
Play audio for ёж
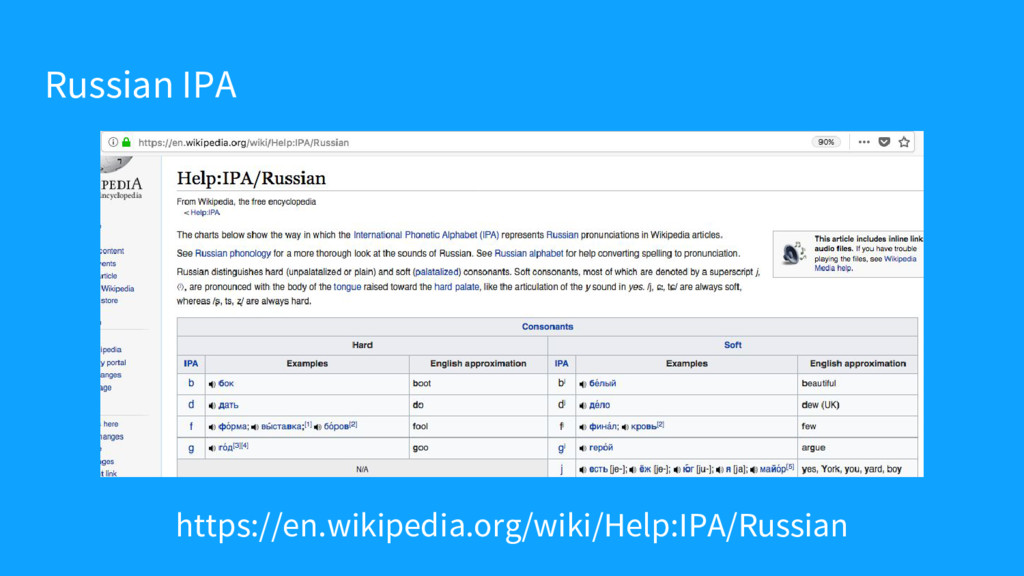pos(632,470)
